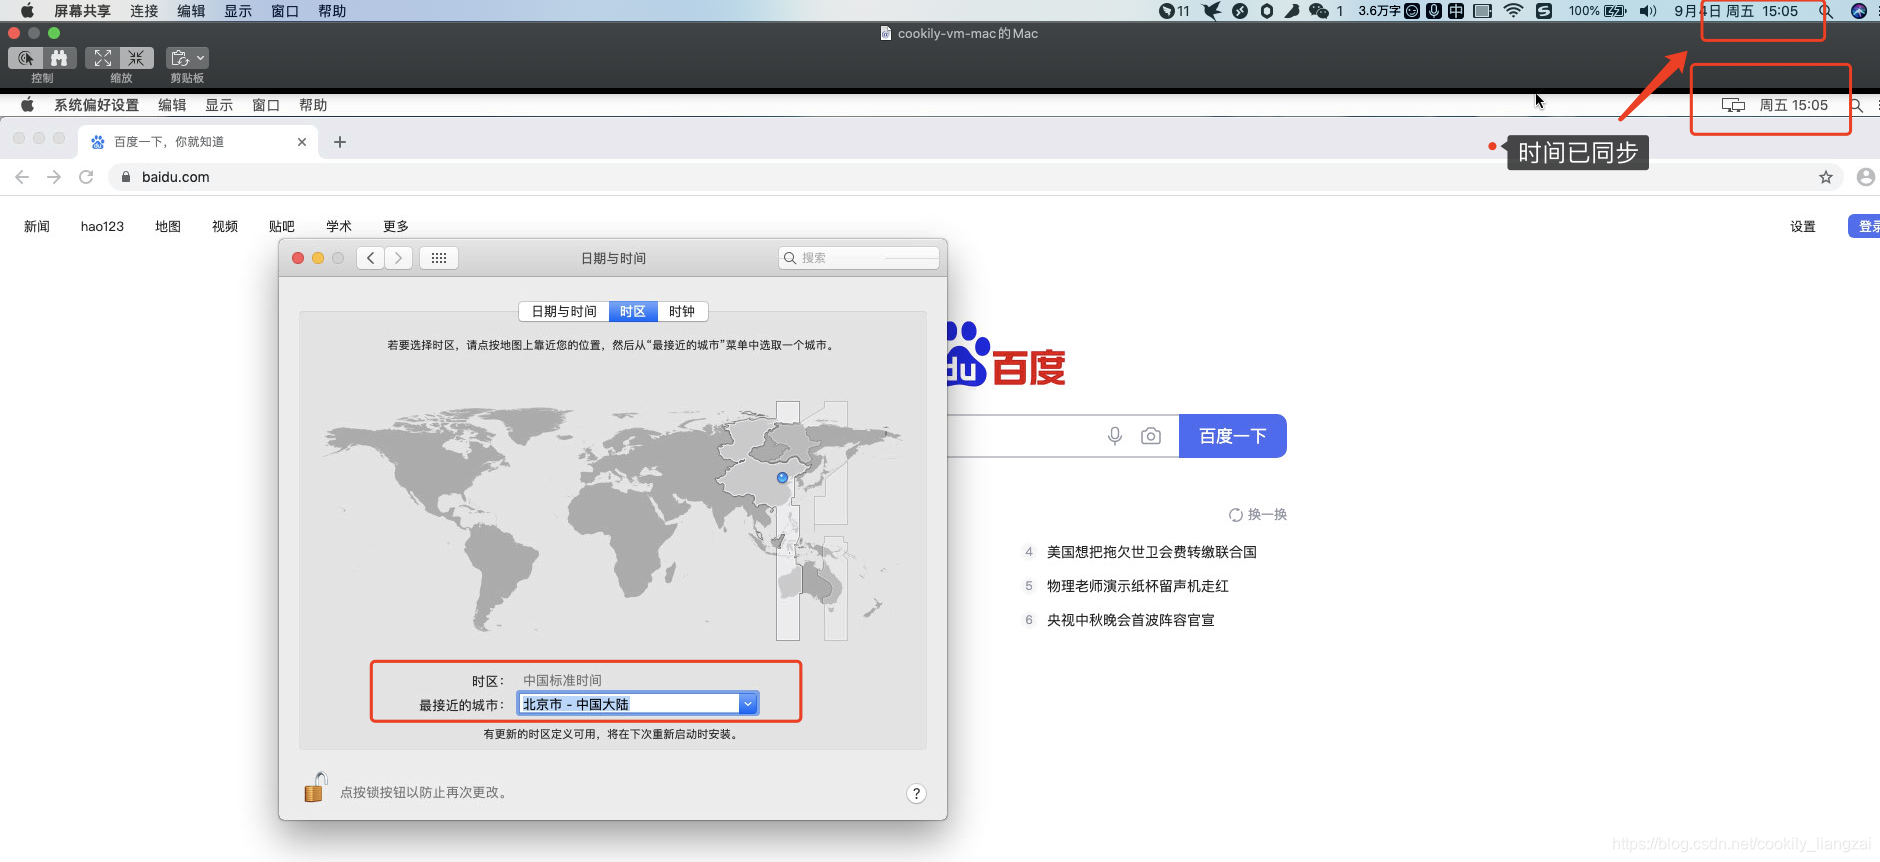Click the 百度一下 search button
The width and height of the screenshot is (1880, 862).
tap(1233, 436)
